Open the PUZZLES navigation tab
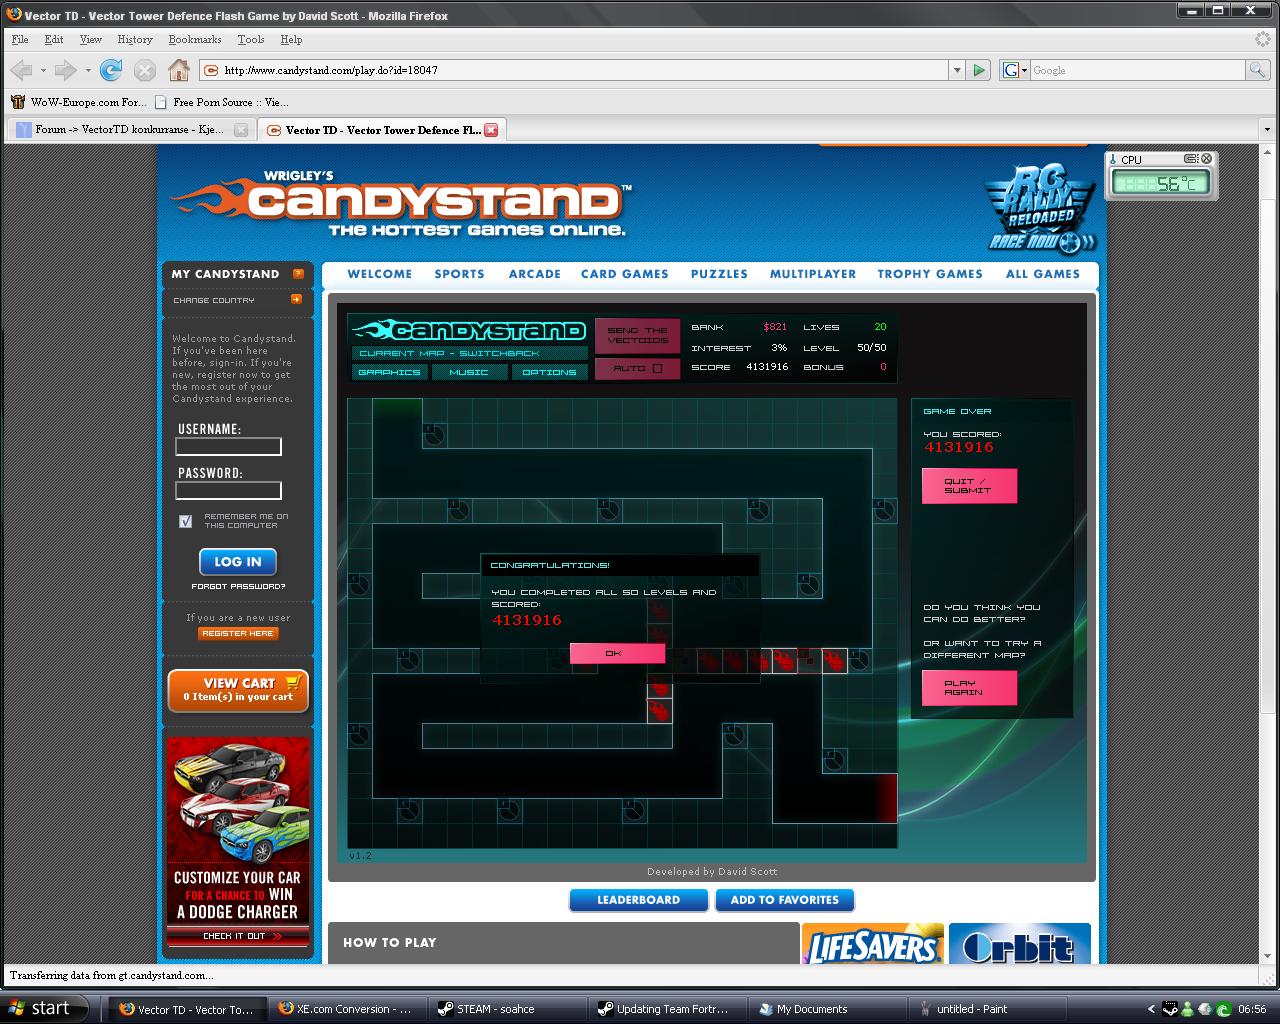This screenshot has width=1280, height=1024. 719,274
